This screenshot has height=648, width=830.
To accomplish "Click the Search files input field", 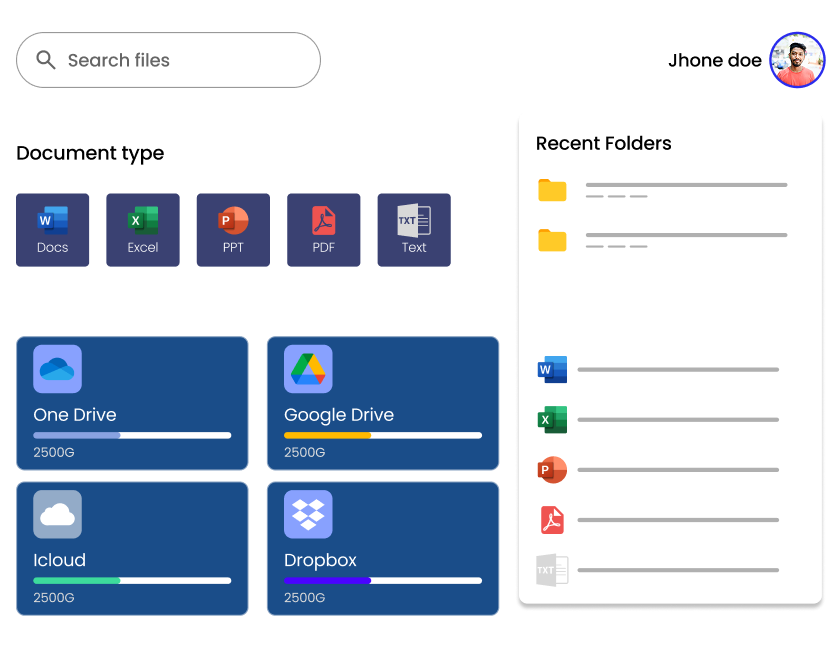I will click(168, 60).
